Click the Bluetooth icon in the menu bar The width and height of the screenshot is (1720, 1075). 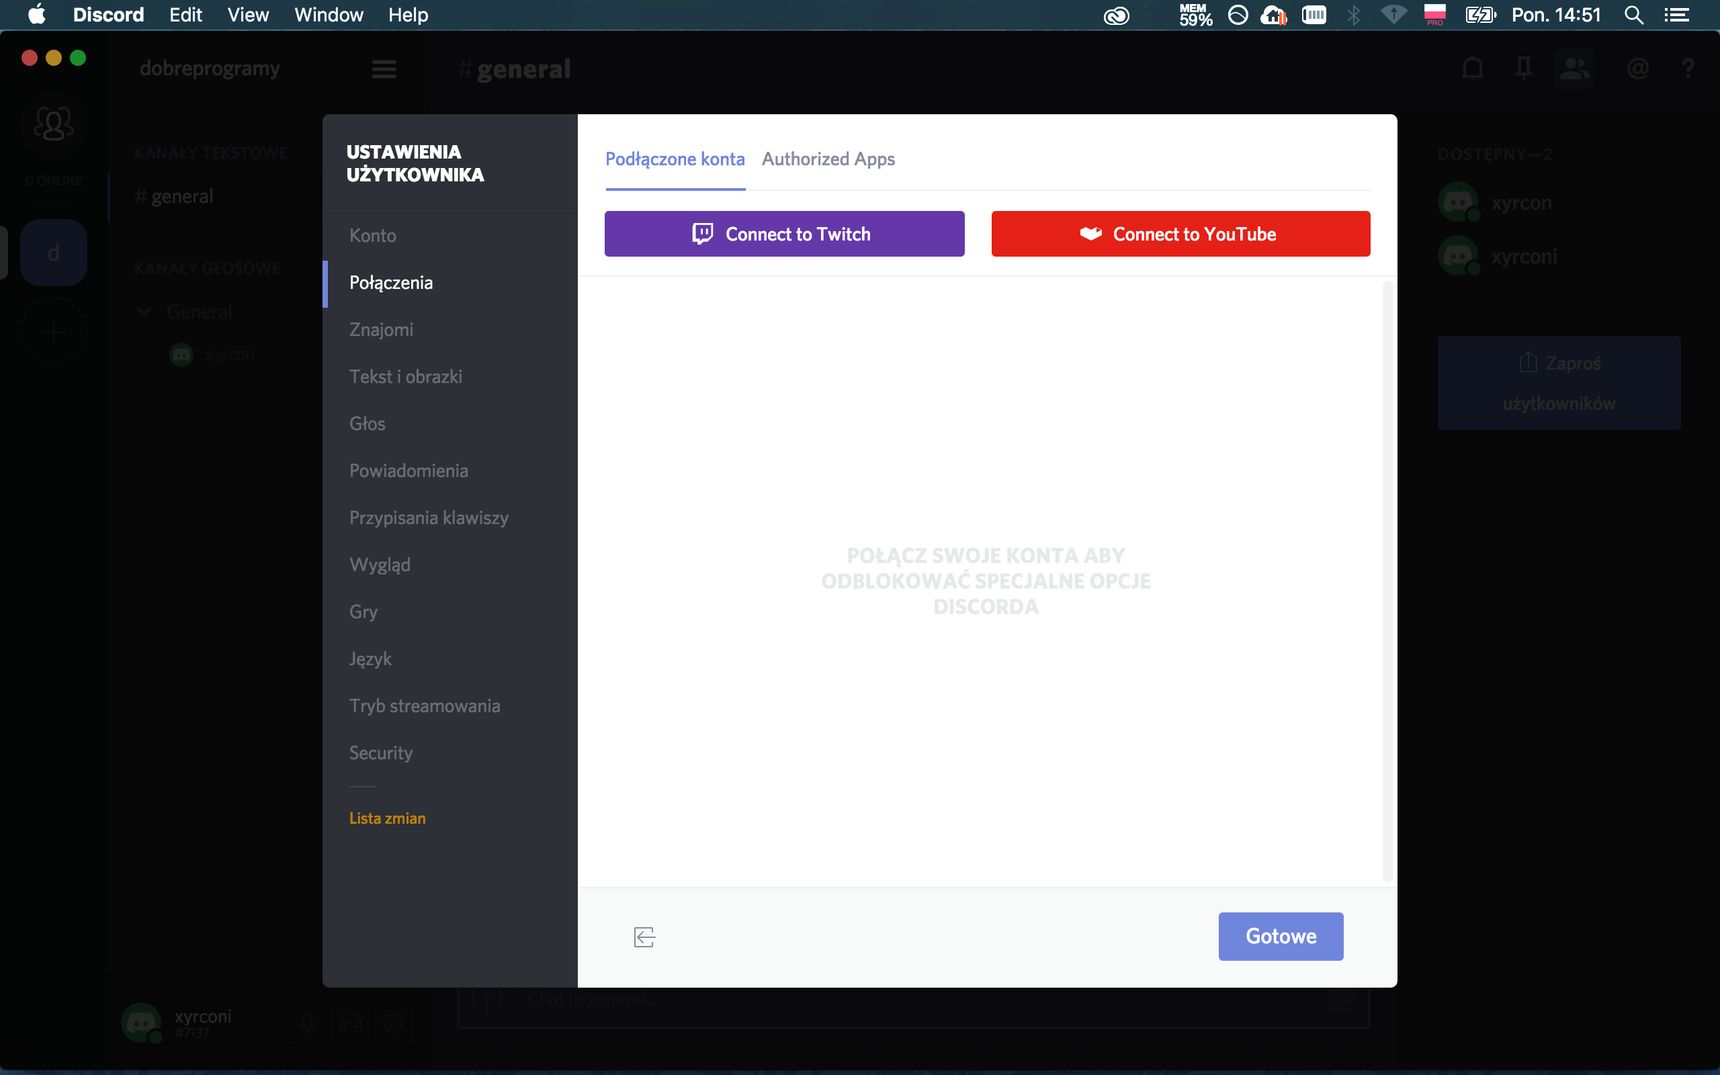1354,15
